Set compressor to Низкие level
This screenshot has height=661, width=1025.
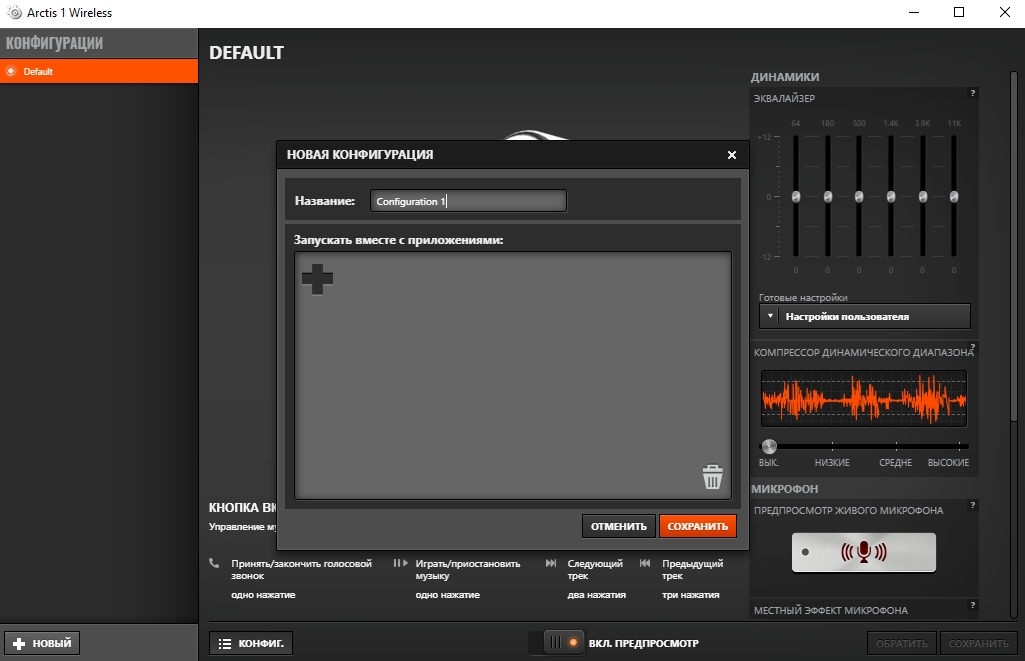click(x=832, y=462)
